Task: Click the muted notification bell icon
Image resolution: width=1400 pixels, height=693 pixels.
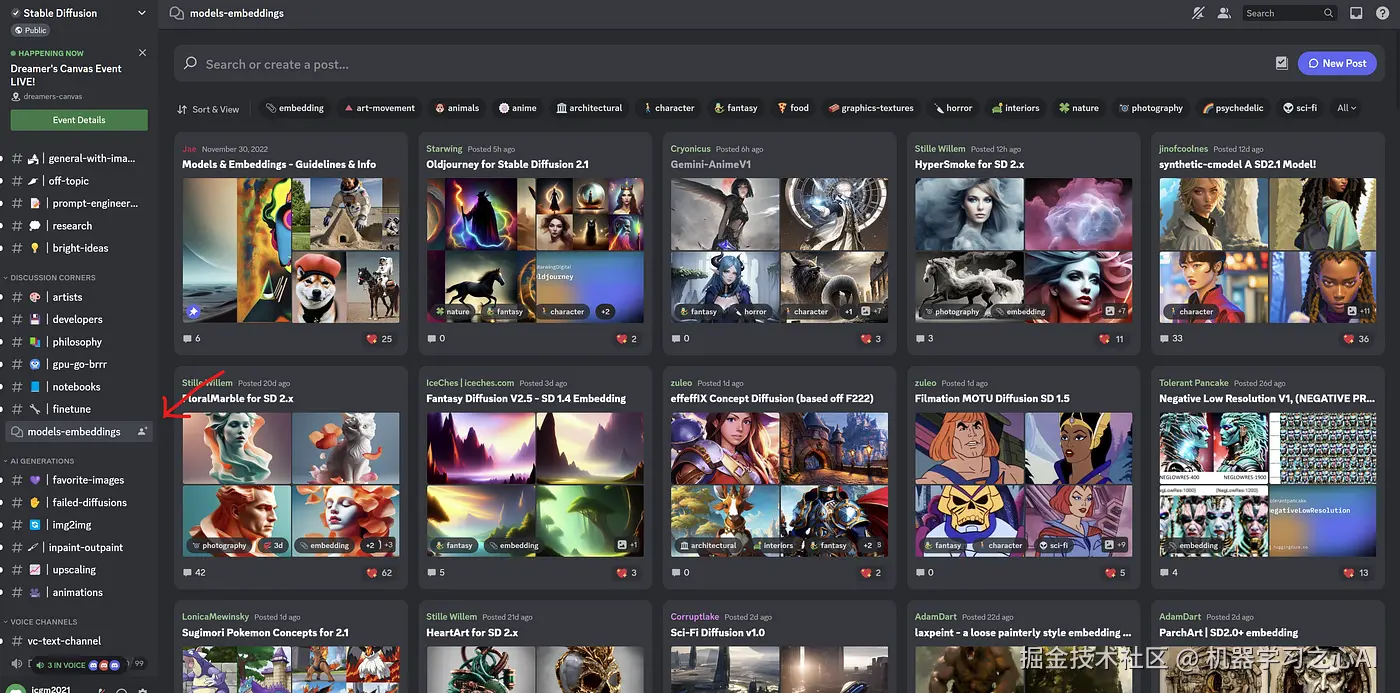Action: coord(1198,12)
